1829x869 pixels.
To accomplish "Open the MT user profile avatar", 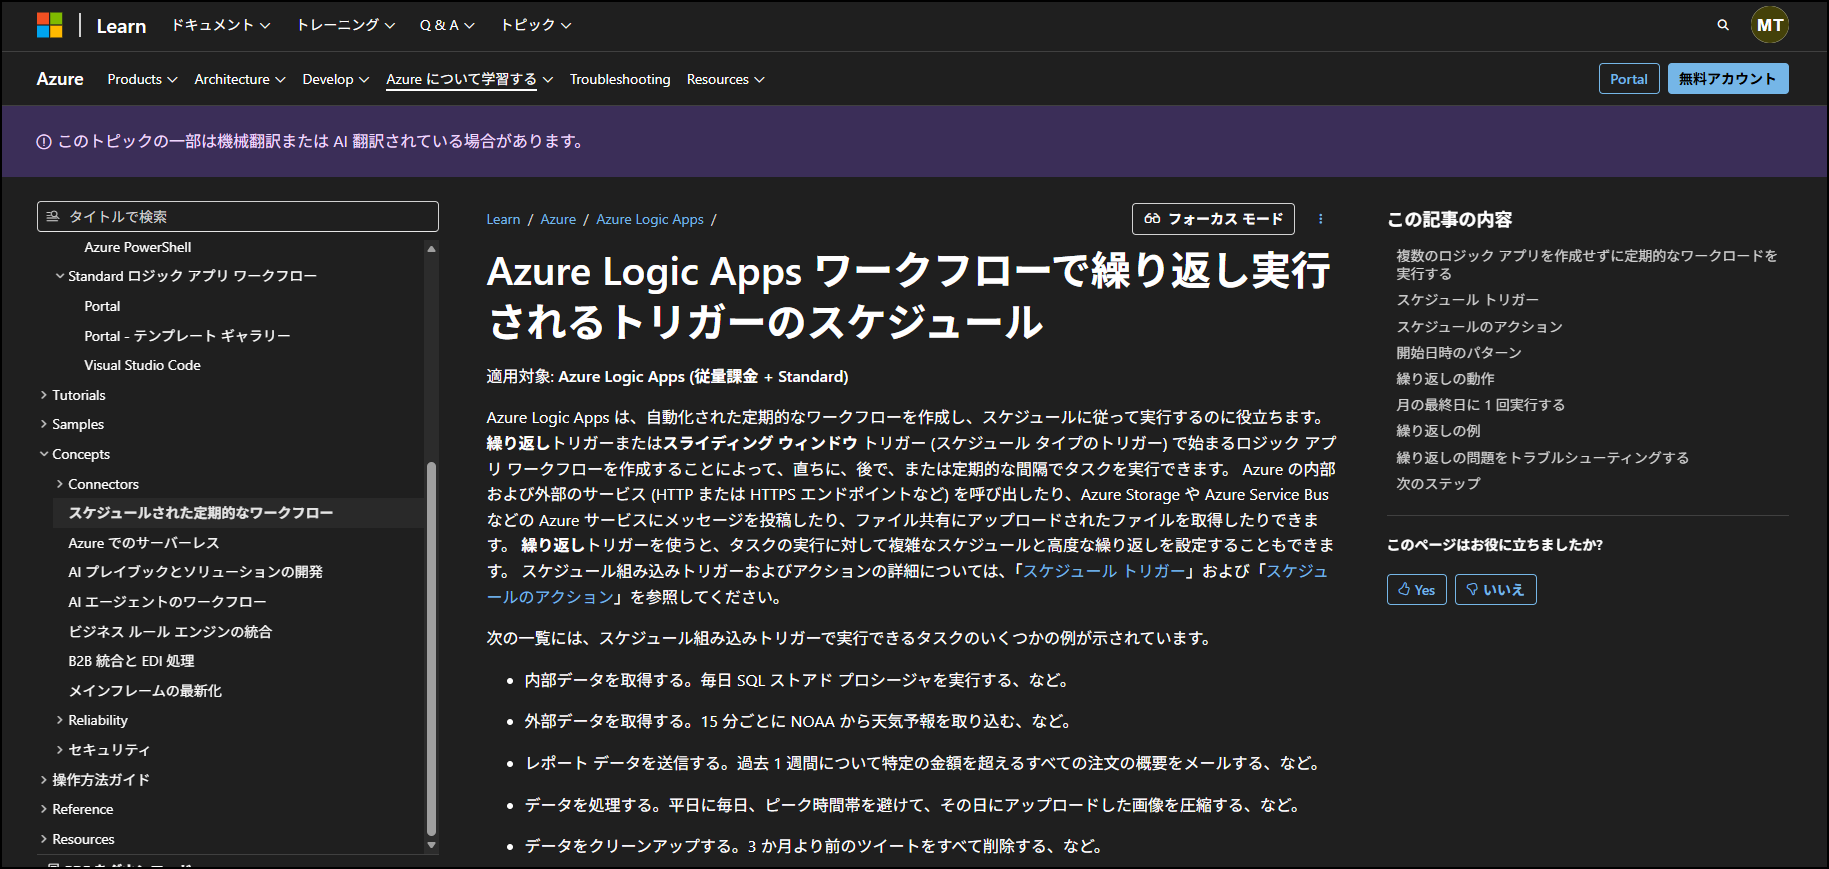I will point(1769,25).
